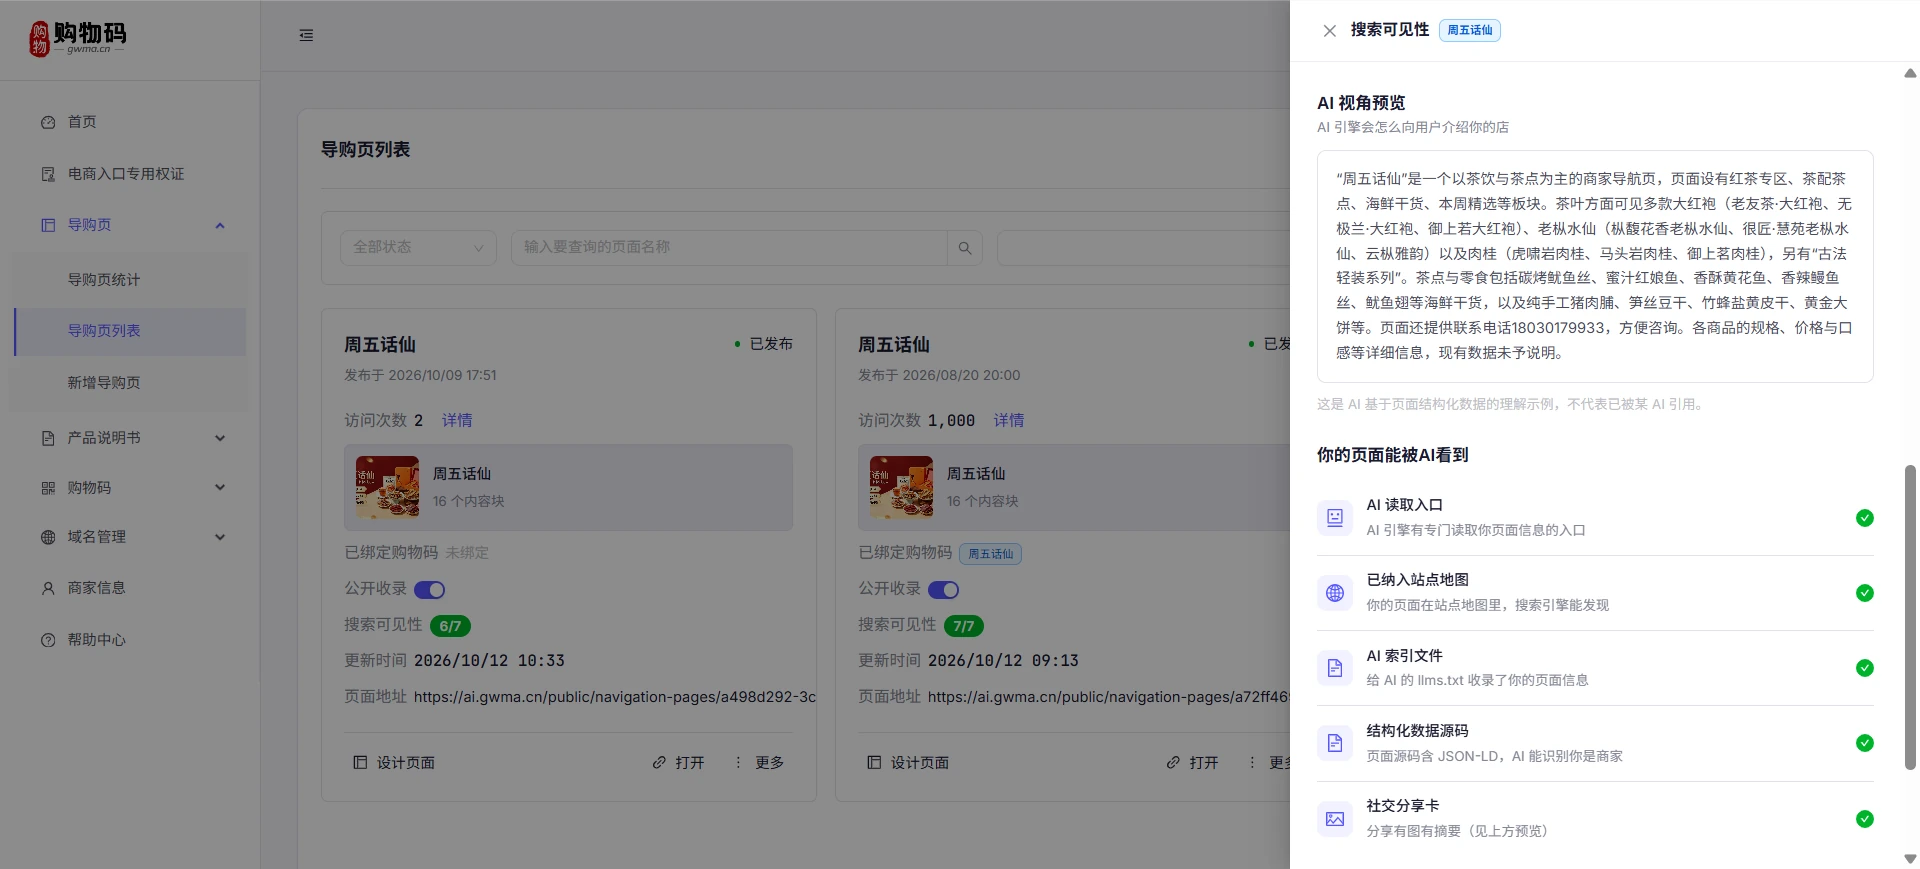Click the 7/7 搜索可见性 badge
This screenshot has height=869, width=1920.
click(964, 626)
